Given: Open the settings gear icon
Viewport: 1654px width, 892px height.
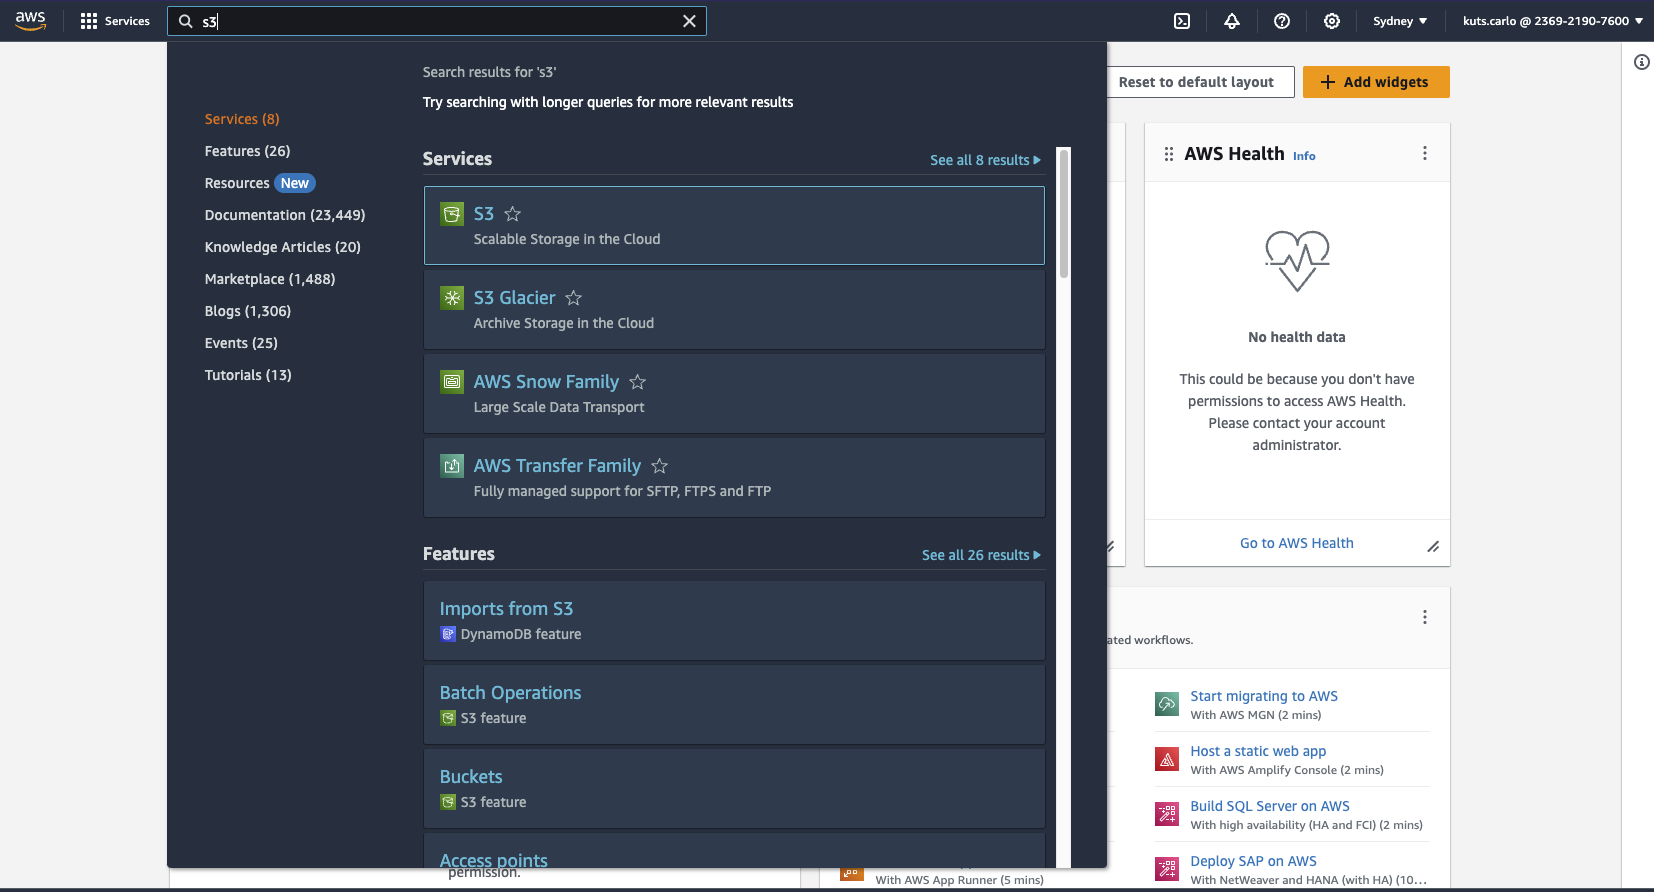Looking at the screenshot, I should tap(1332, 21).
